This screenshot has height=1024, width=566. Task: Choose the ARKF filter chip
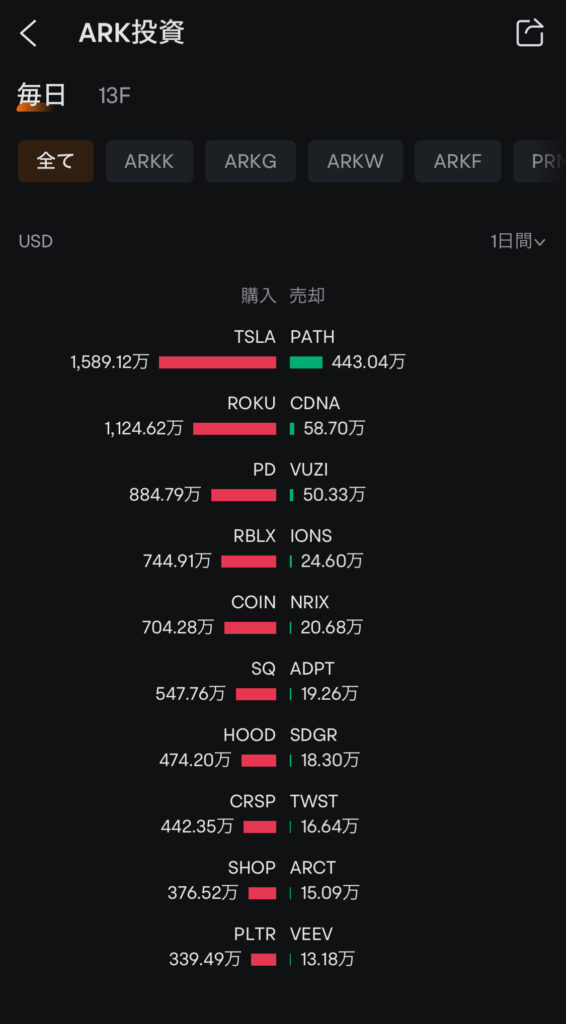tap(458, 161)
